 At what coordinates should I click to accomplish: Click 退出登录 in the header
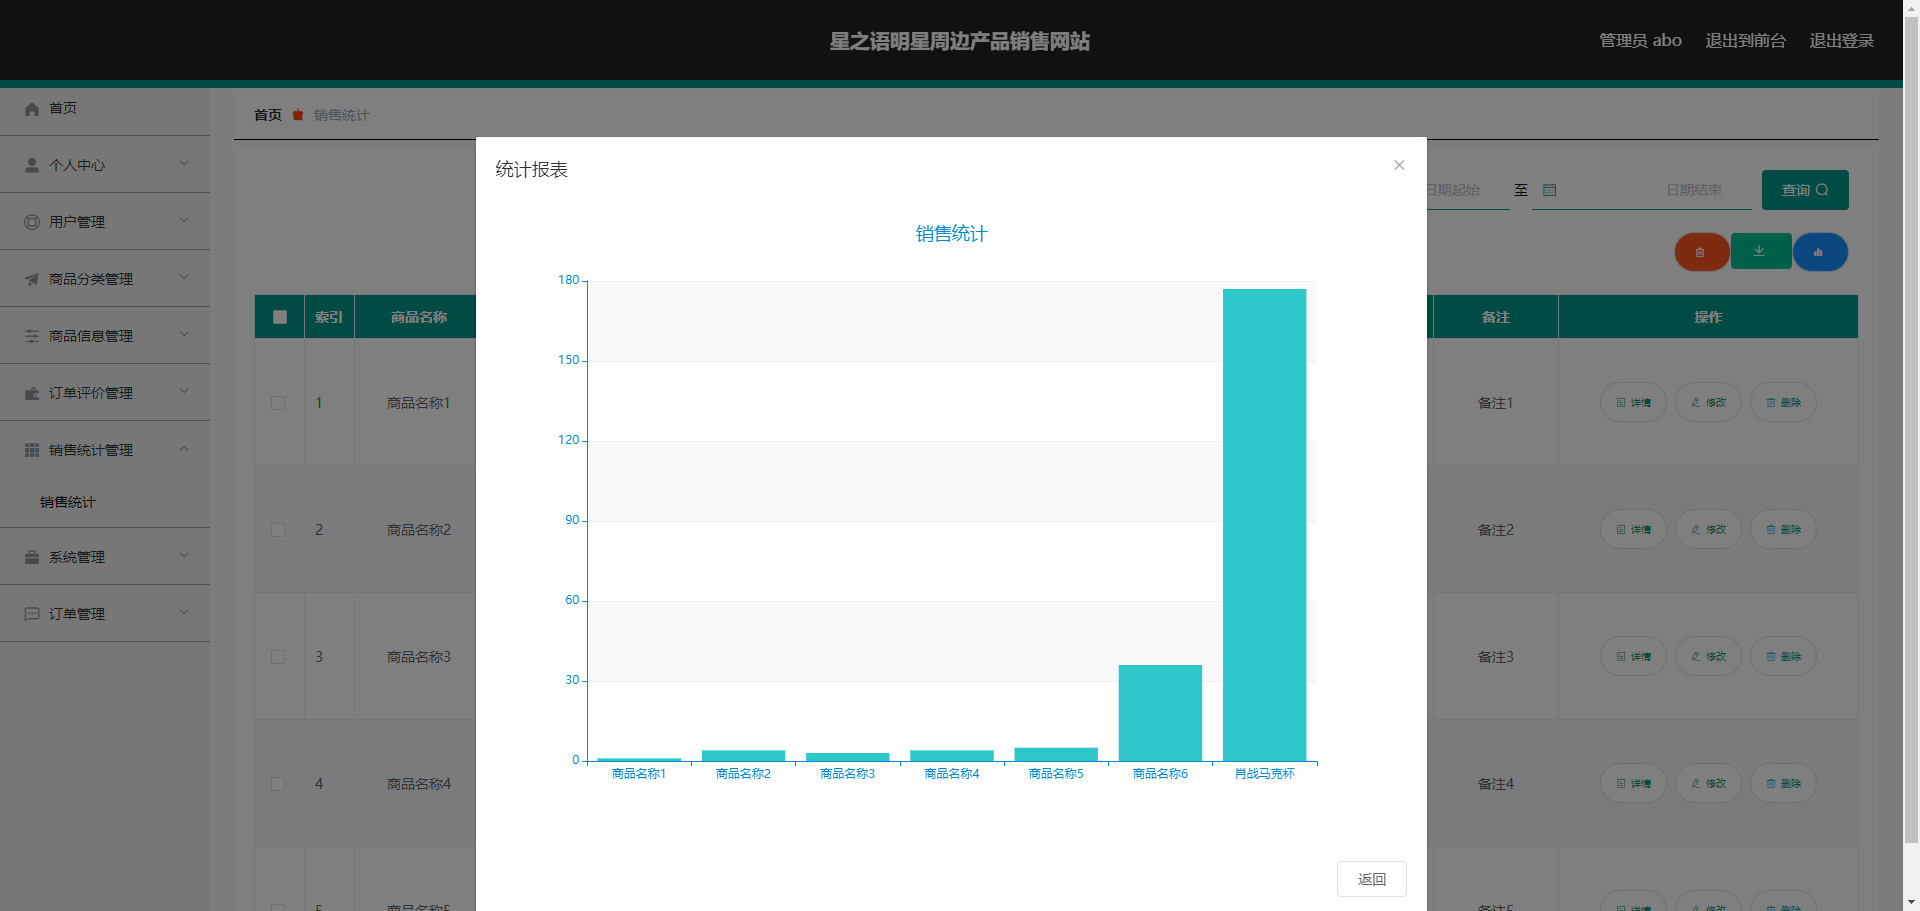tap(1841, 40)
